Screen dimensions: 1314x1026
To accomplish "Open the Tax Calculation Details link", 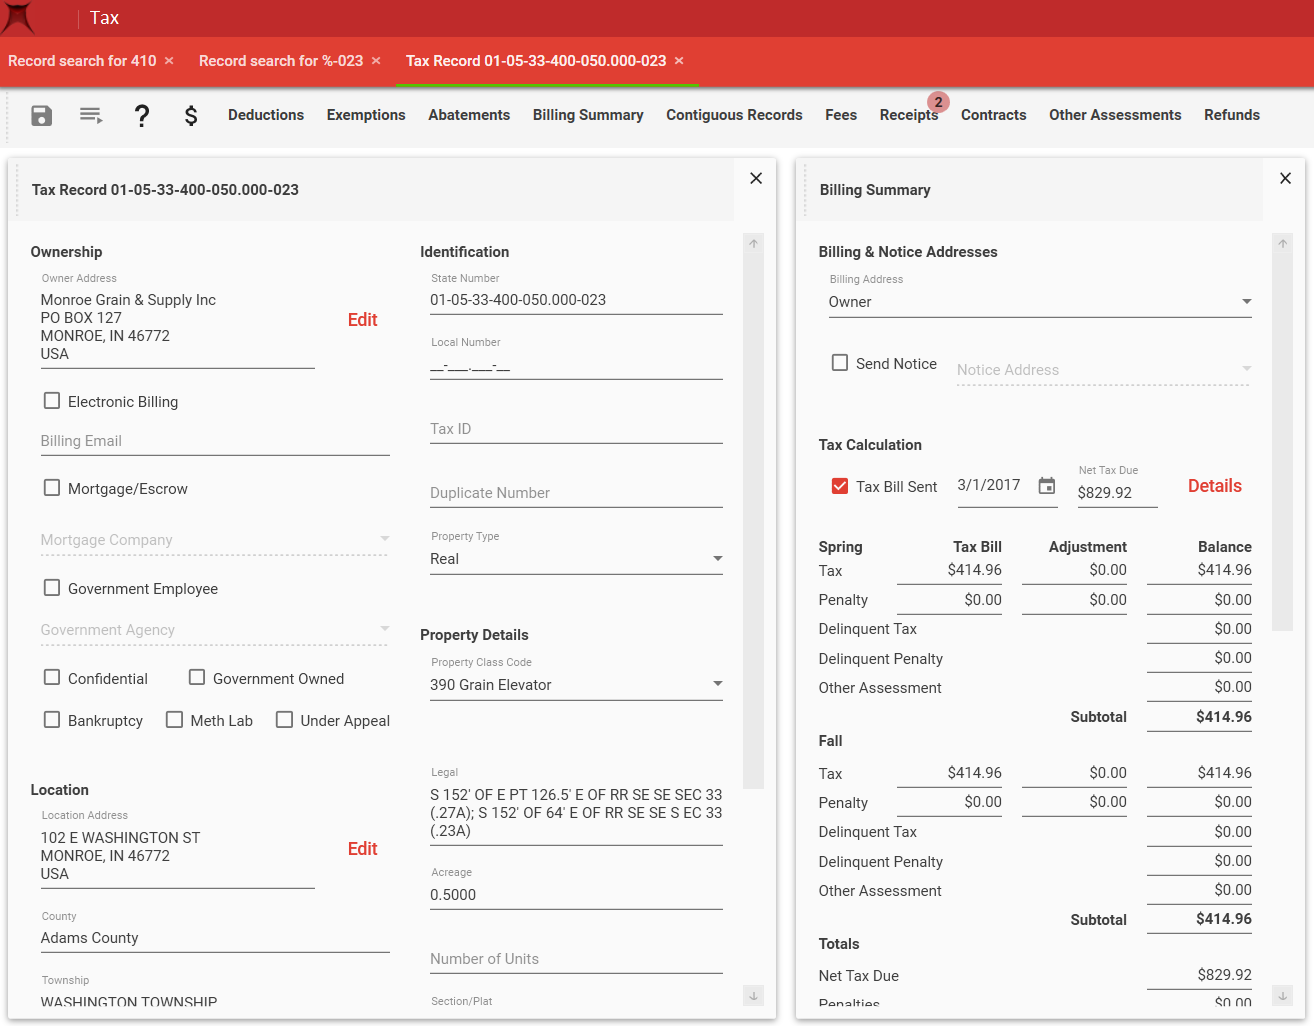I will (x=1214, y=486).
